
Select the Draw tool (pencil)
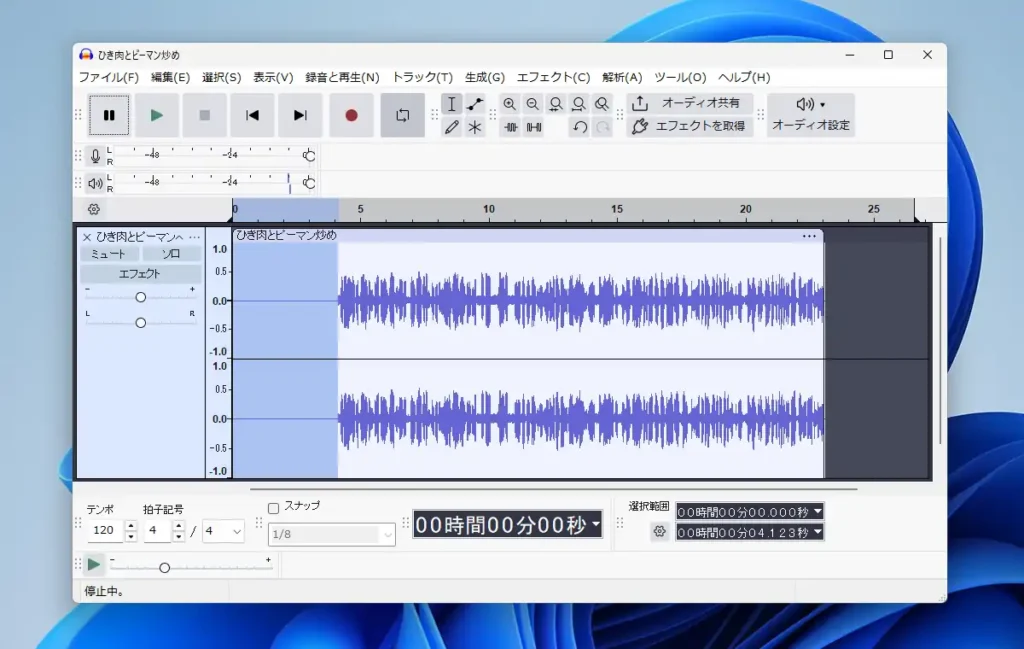tap(452, 127)
